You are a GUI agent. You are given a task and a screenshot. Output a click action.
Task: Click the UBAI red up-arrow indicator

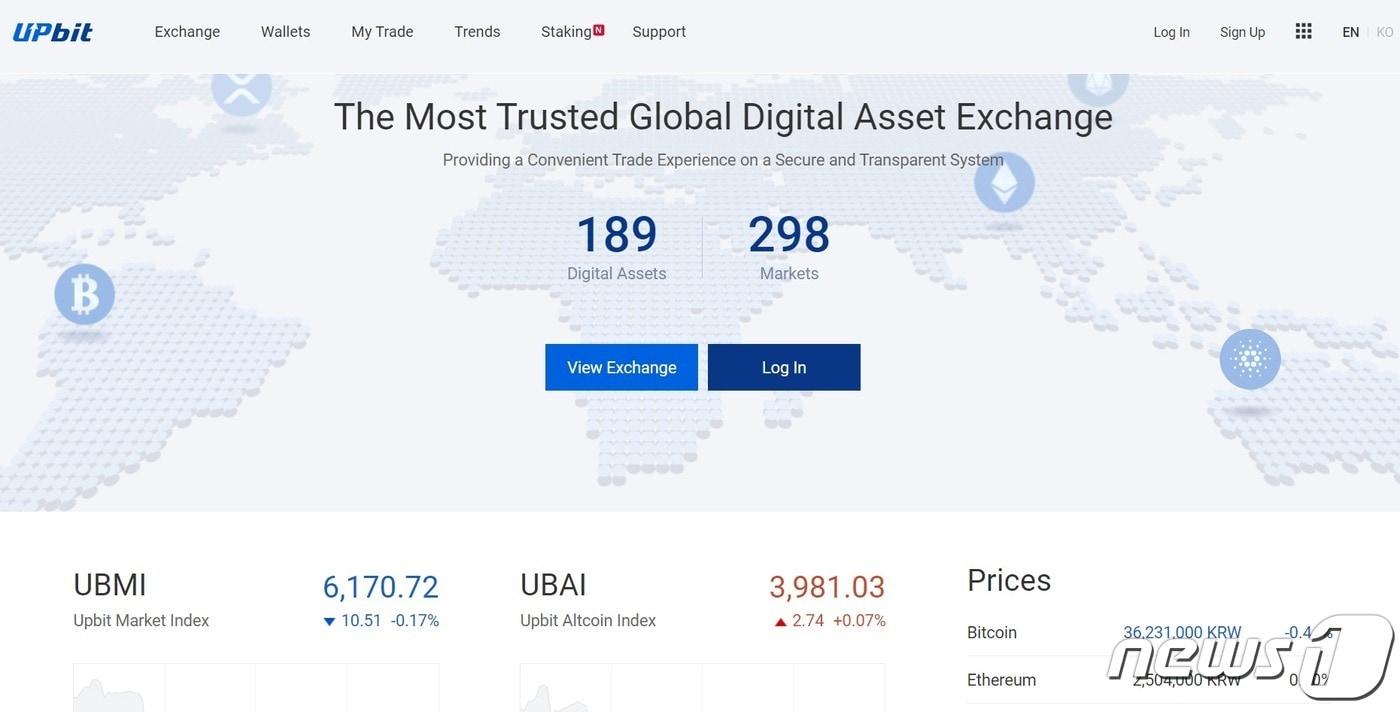point(780,622)
